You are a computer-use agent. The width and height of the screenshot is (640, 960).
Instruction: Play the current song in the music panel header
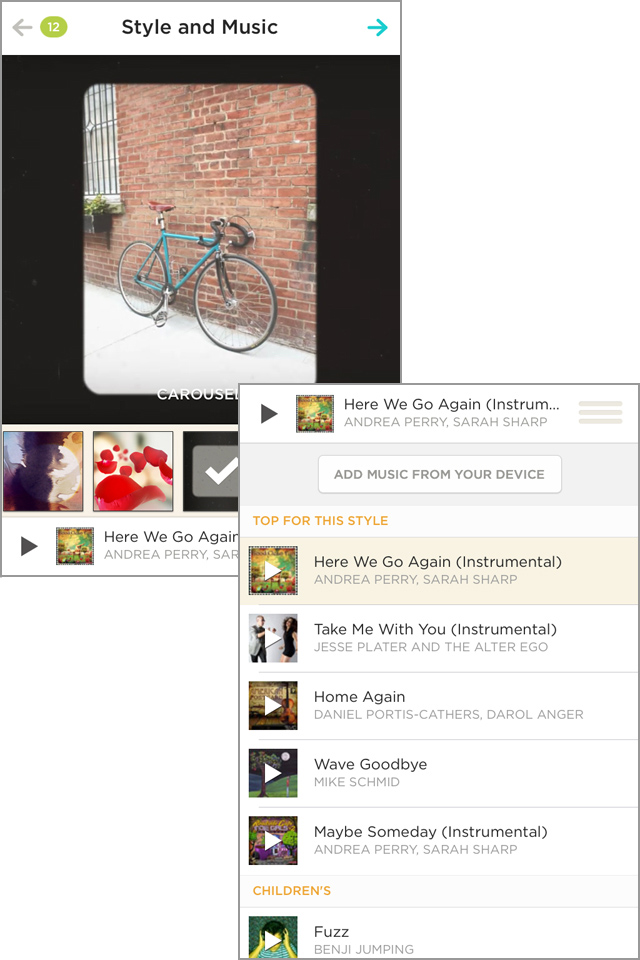click(x=269, y=413)
